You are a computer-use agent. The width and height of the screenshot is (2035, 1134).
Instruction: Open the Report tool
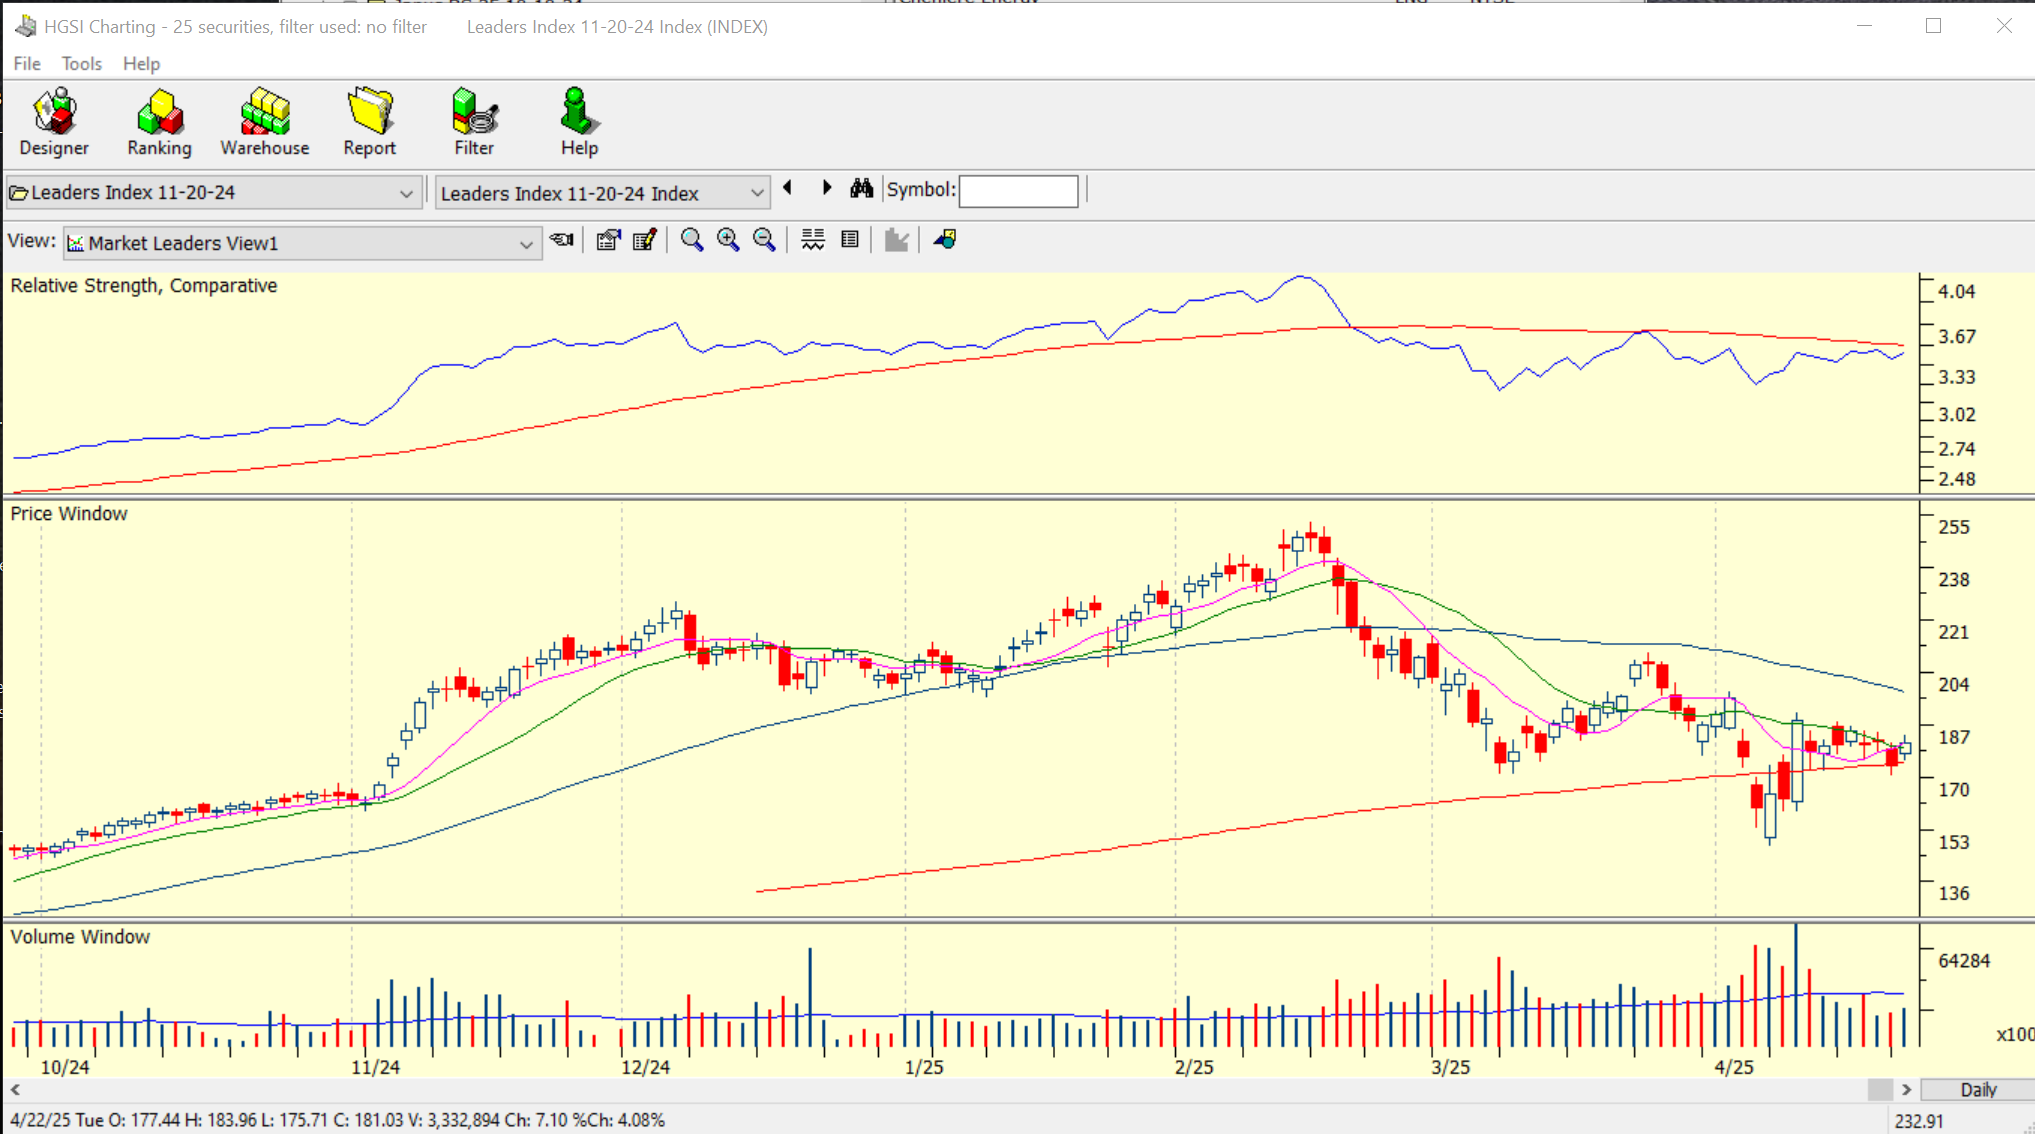(x=370, y=122)
